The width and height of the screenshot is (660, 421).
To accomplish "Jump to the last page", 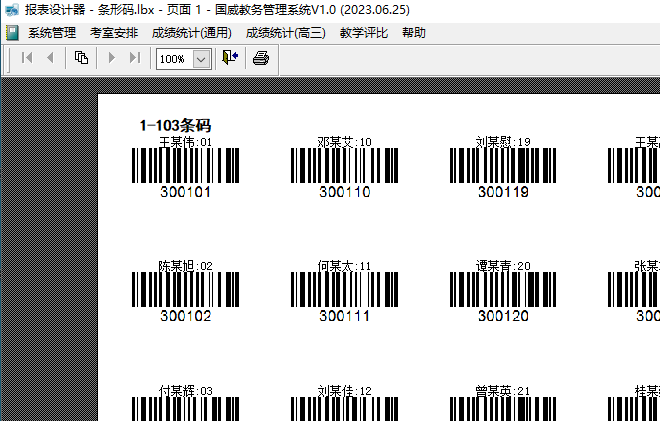I will tap(135, 58).
